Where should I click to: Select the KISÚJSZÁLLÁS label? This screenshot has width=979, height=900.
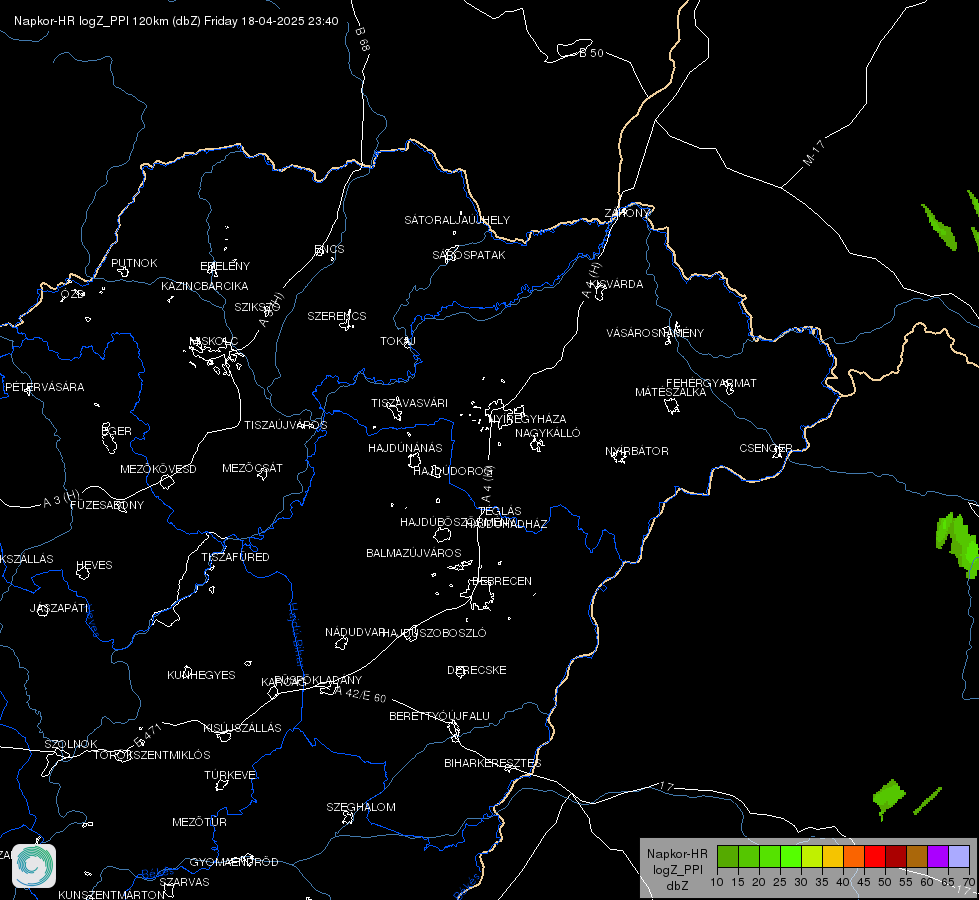[242, 728]
